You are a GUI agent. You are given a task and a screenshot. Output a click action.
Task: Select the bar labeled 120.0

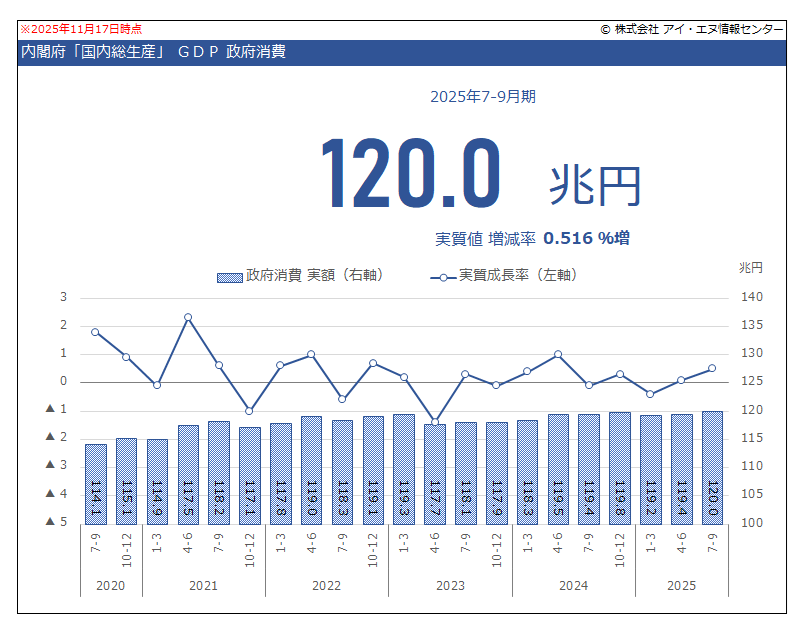(712, 468)
